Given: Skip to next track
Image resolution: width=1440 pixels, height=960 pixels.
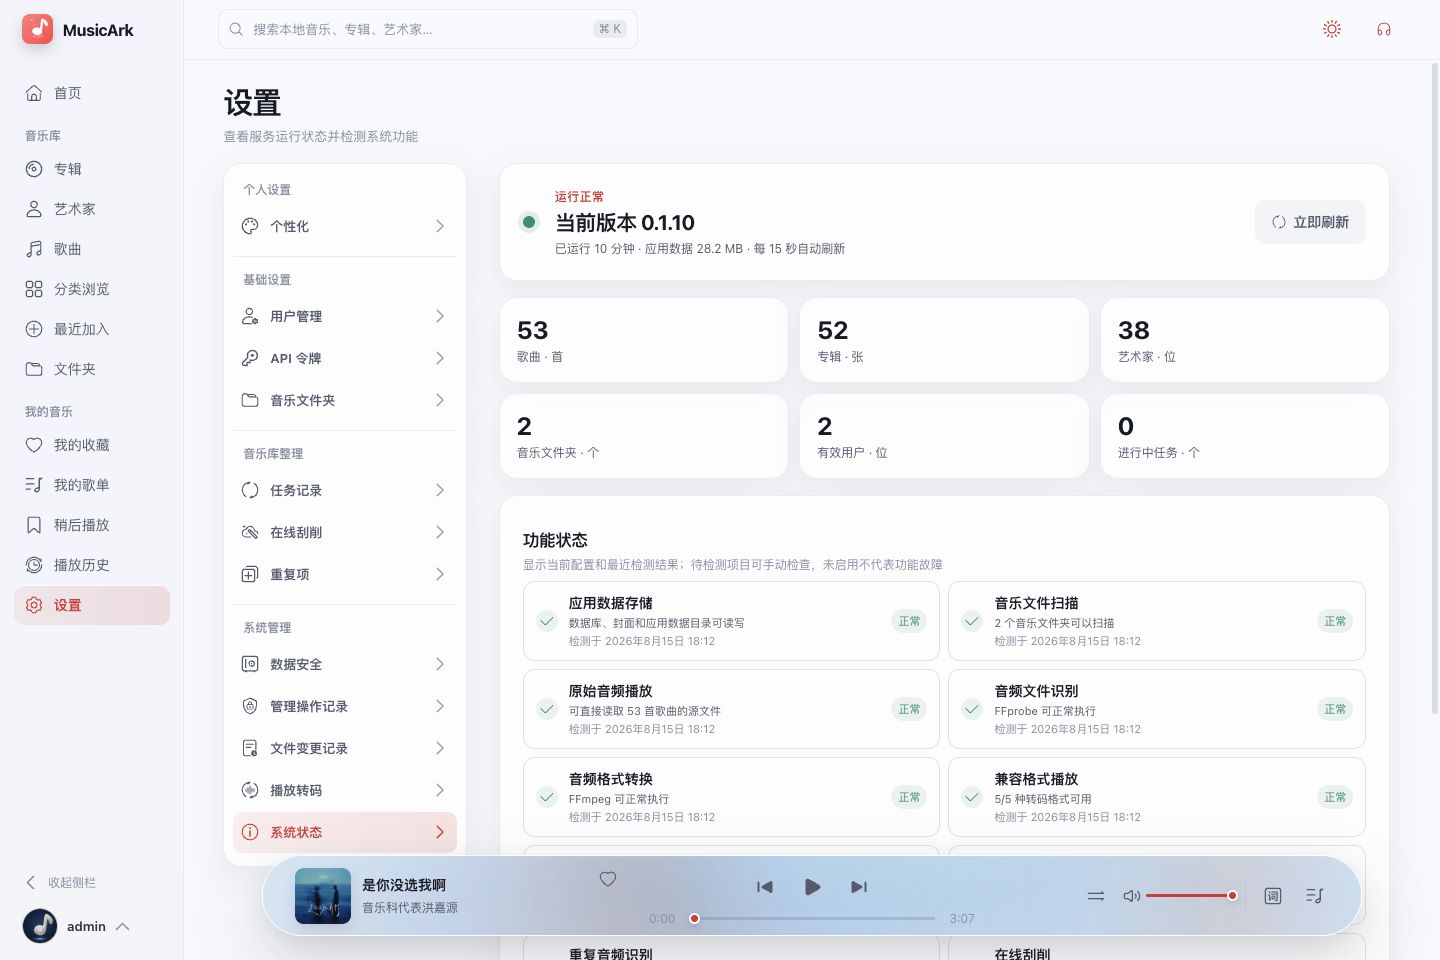Looking at the screenshot, I should [x=859, y=887].
